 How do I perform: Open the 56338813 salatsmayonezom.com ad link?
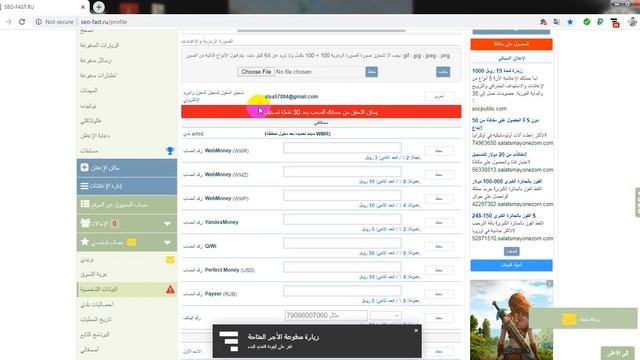point(513,169)
